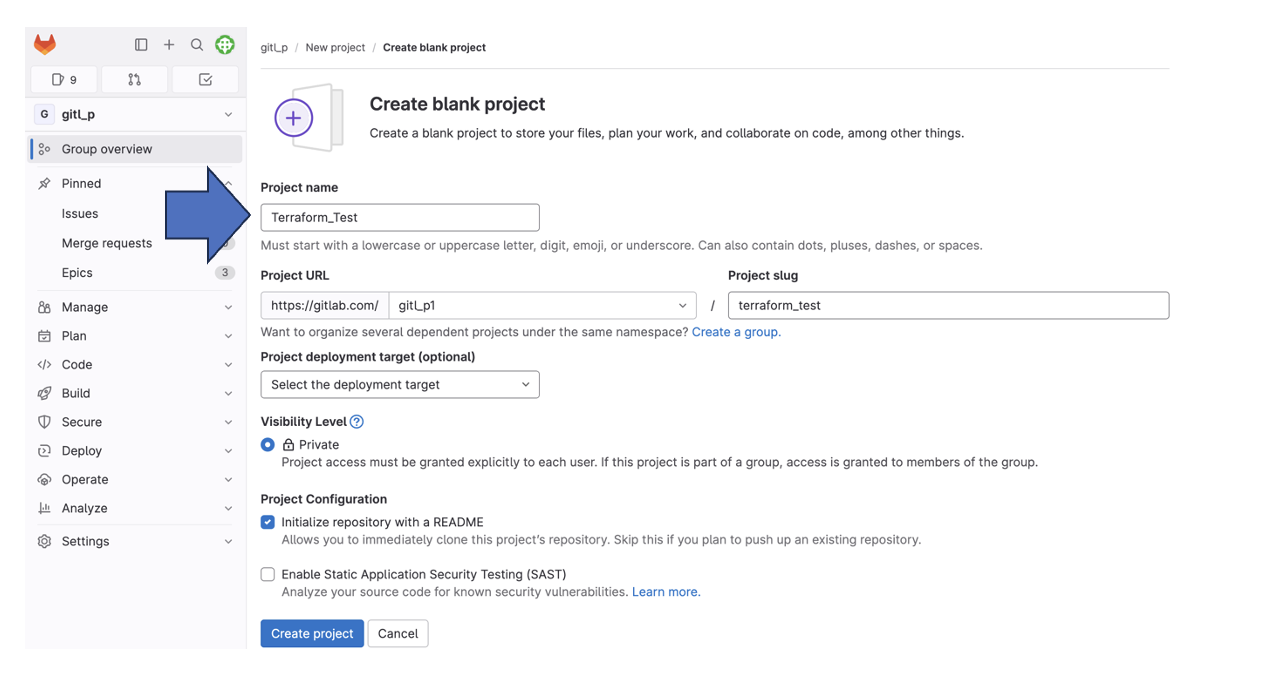Check Enable Static Application Security Testing
The height and width of the screenshot is (684, 1276).
[267, 574]
